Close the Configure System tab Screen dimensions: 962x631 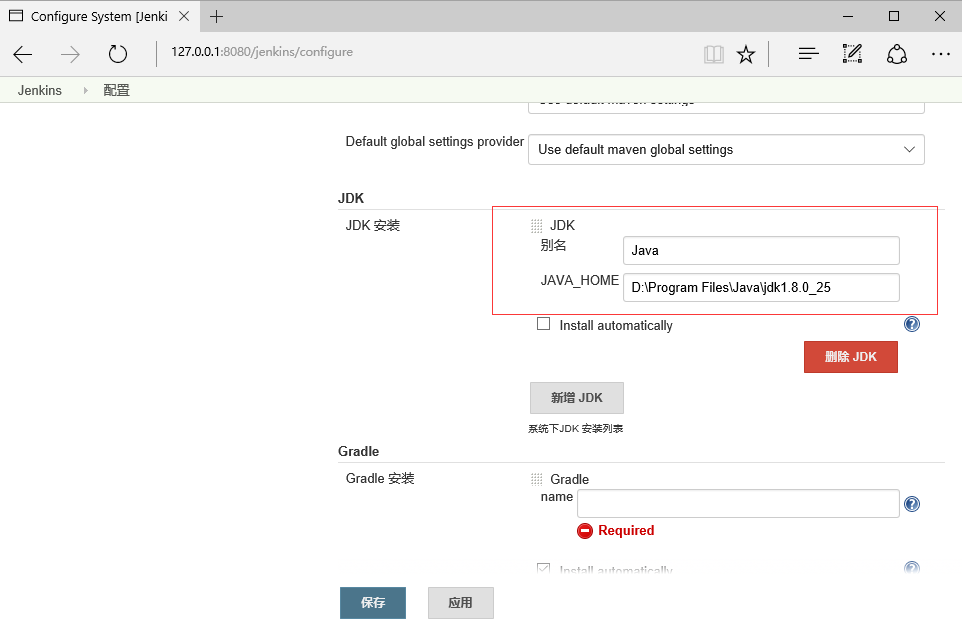[183, 16]
